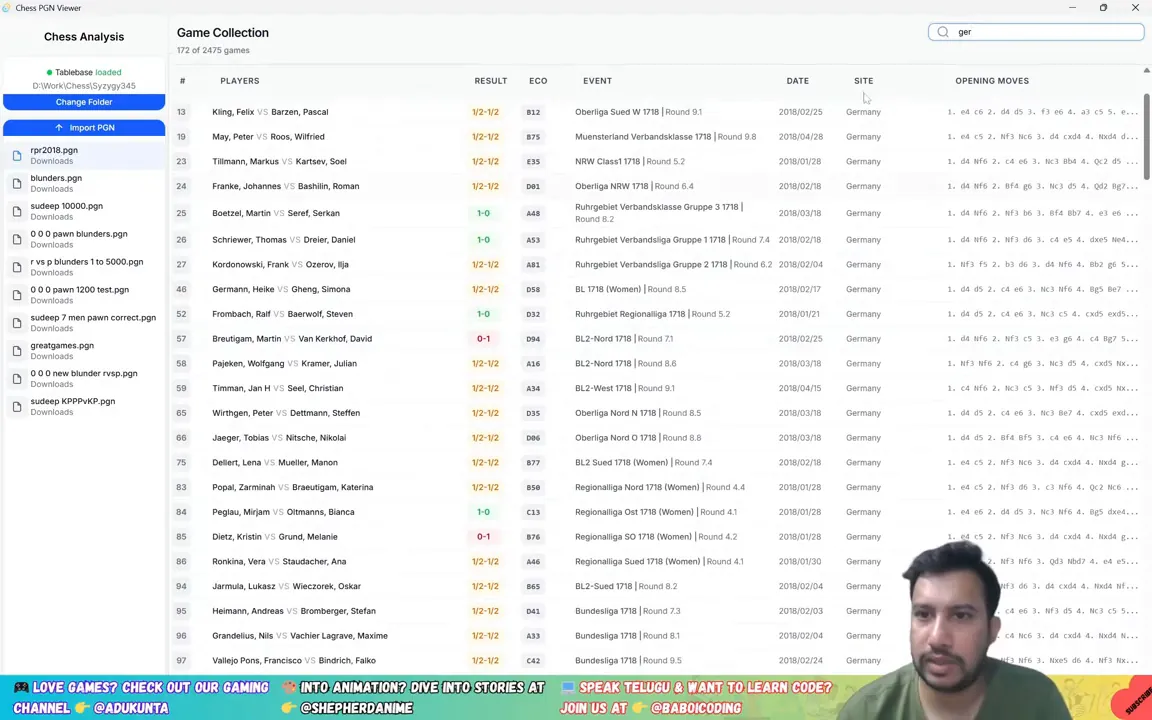The height and width of the screenshot is (720, 1152).
Task: Click the OPENING MOVES column header
Action: [992, 81]
